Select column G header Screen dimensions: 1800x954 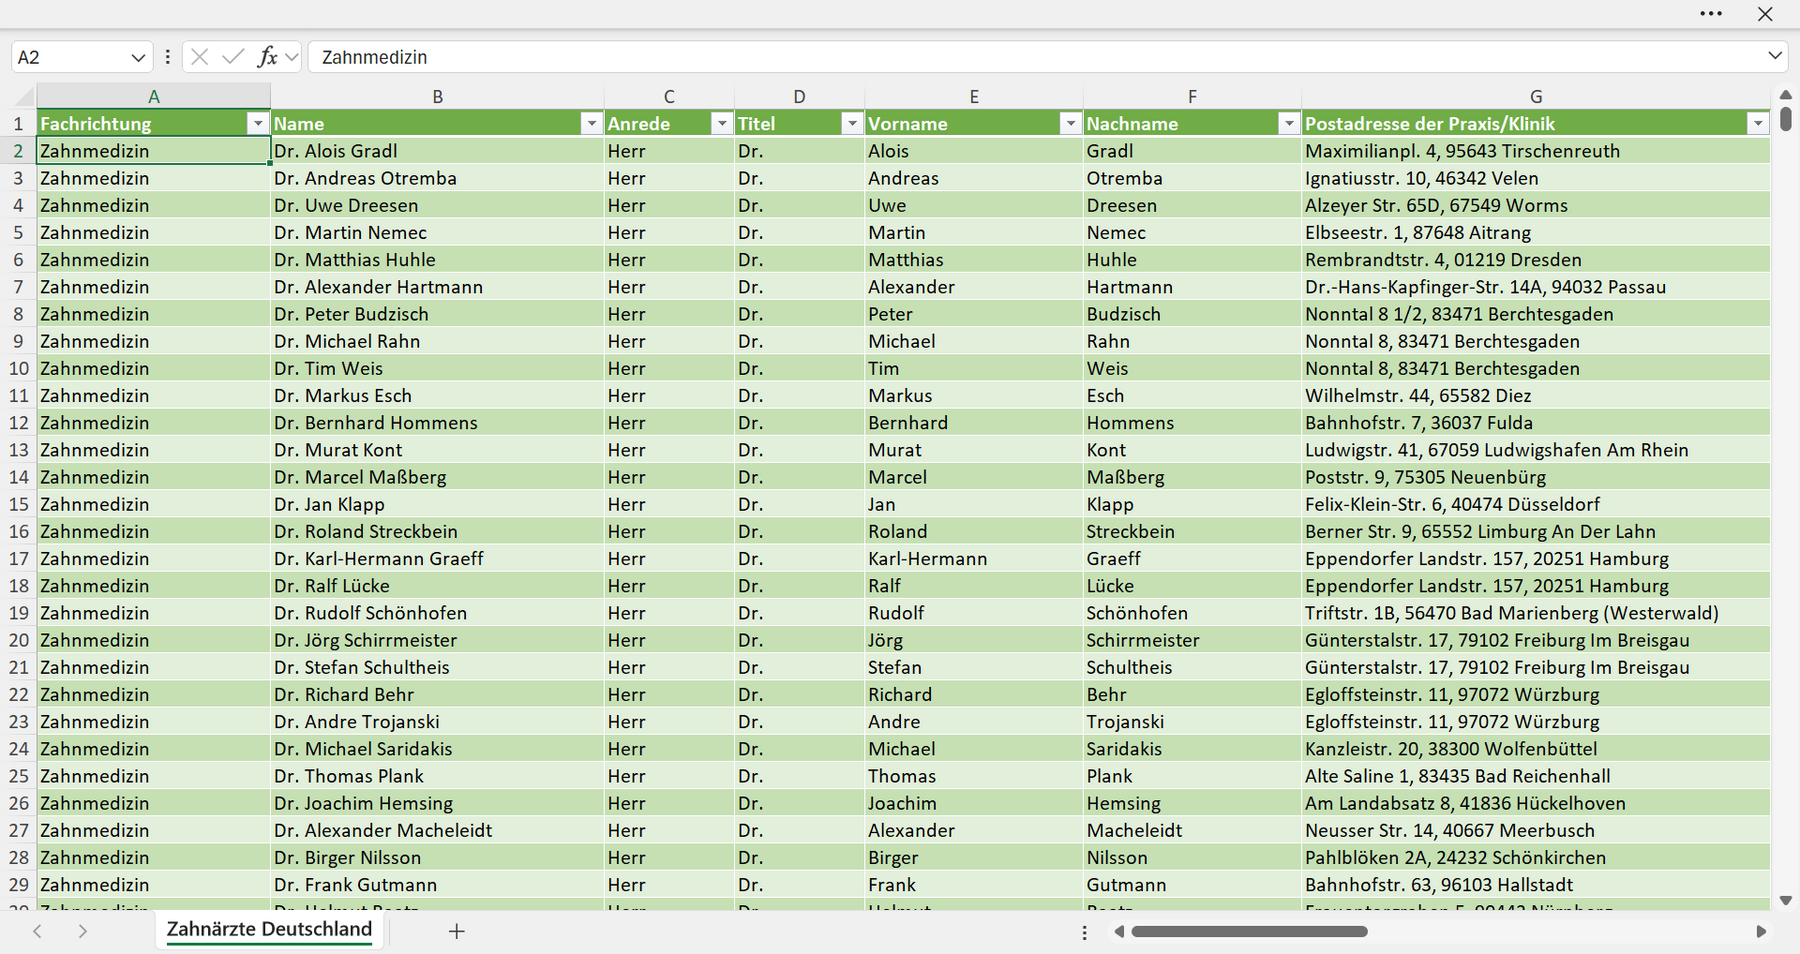pos(1536,96)
